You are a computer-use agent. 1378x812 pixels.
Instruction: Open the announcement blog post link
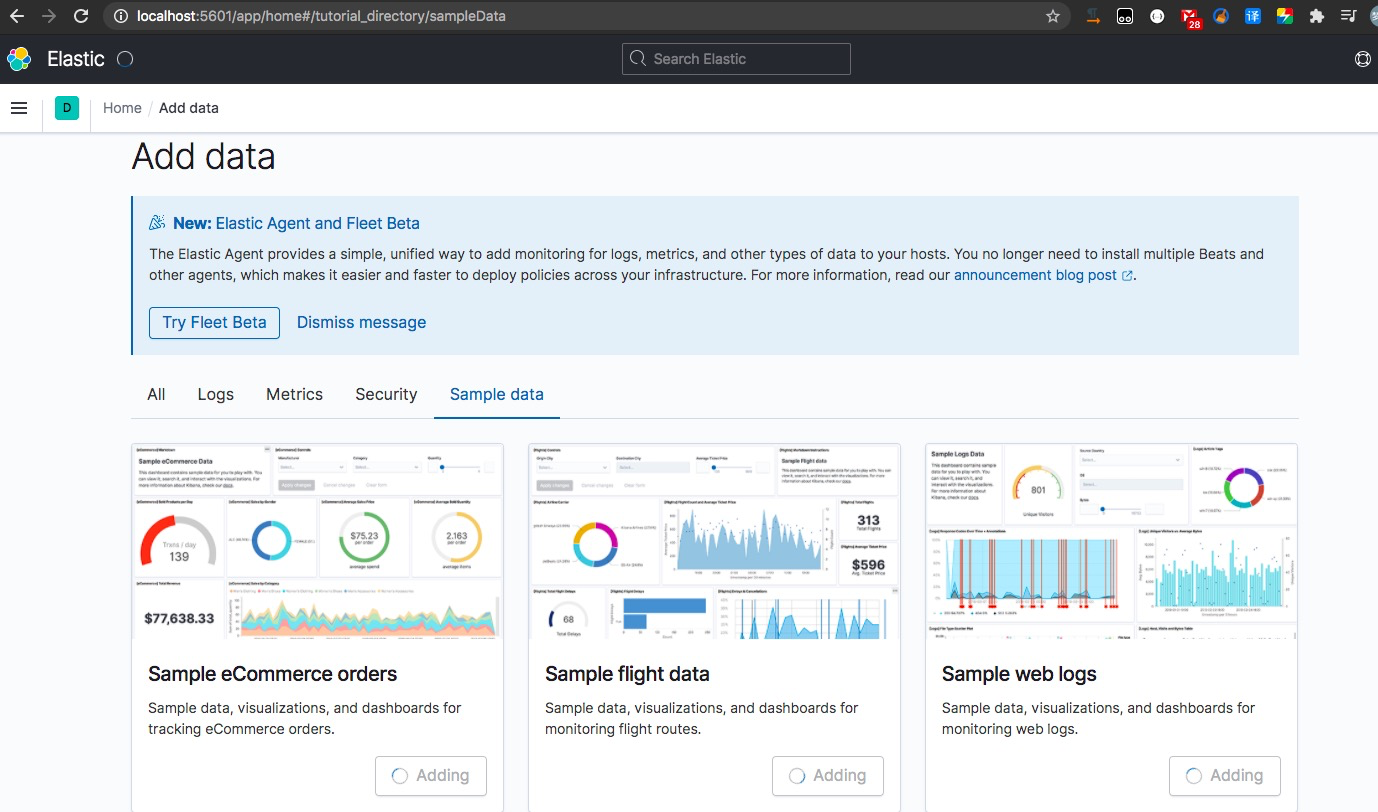click(1043, 275)
